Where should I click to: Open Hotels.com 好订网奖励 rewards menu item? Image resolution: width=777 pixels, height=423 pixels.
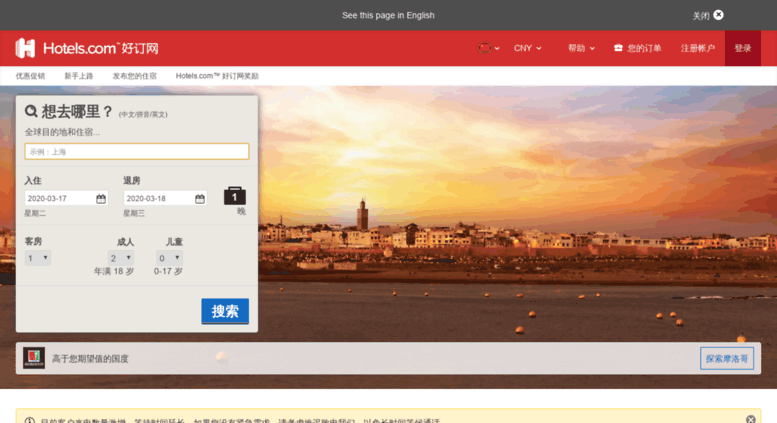pyautogui.click(x=217, y=76)
